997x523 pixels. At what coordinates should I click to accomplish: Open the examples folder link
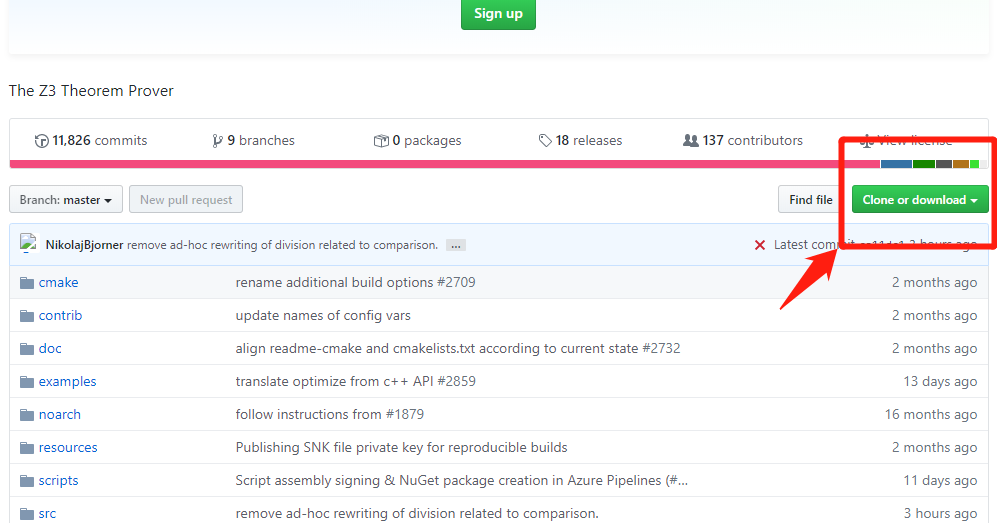67,381
